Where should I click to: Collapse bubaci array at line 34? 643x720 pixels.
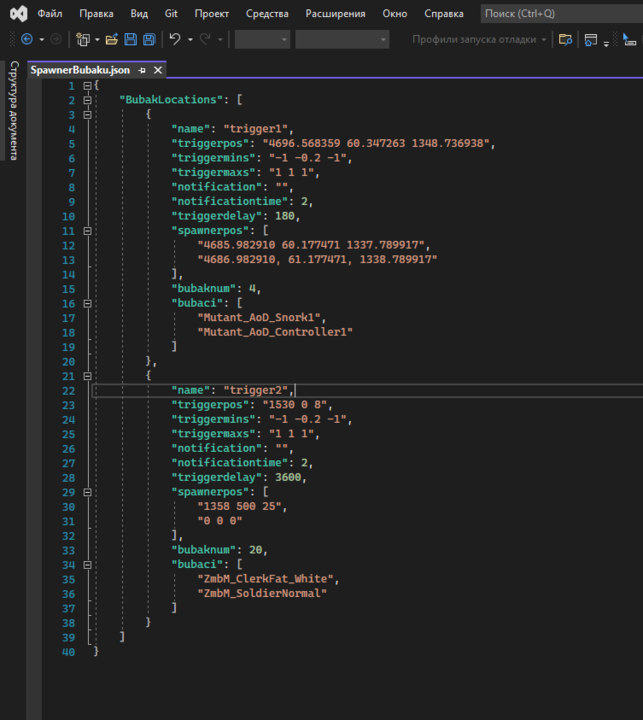(87, 565)
